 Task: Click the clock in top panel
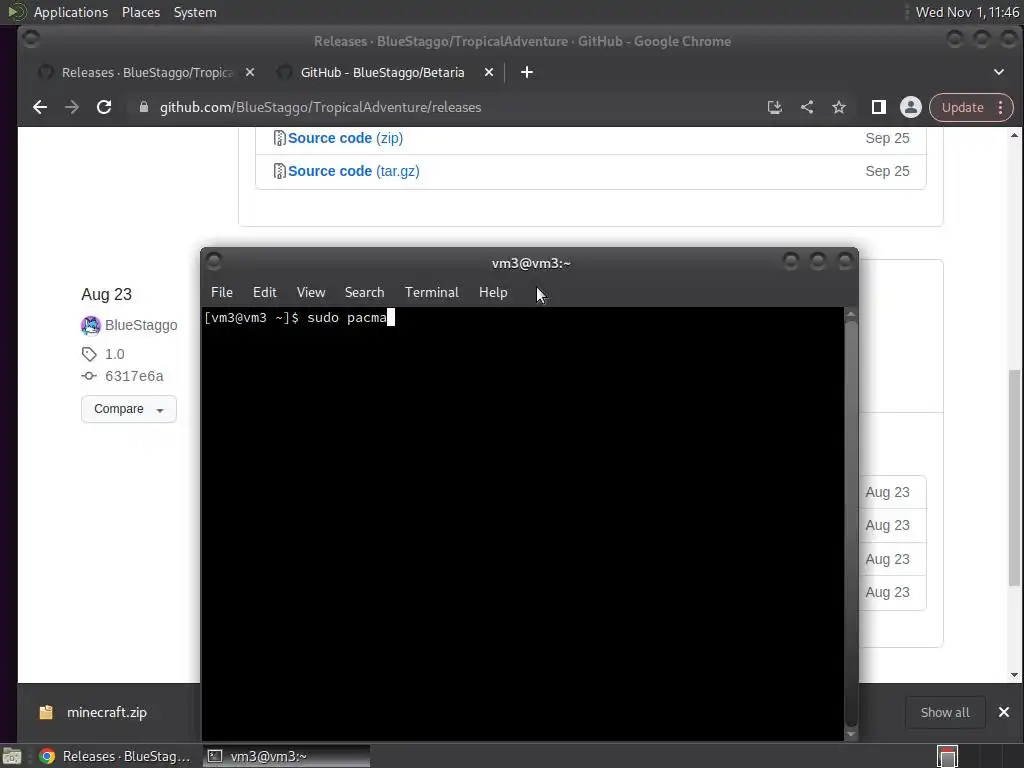pos(967,12)
